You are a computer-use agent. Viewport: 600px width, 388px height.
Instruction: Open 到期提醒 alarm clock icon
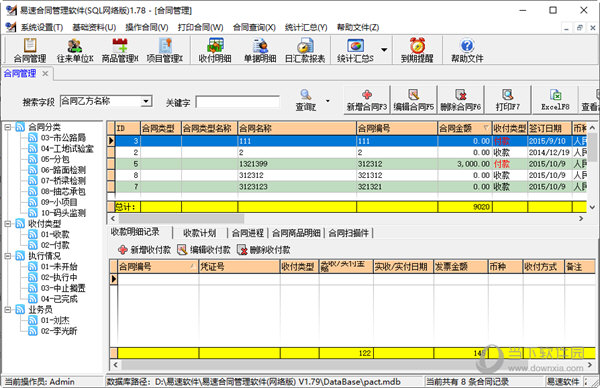pyautogui.click(x=417, y=50)
